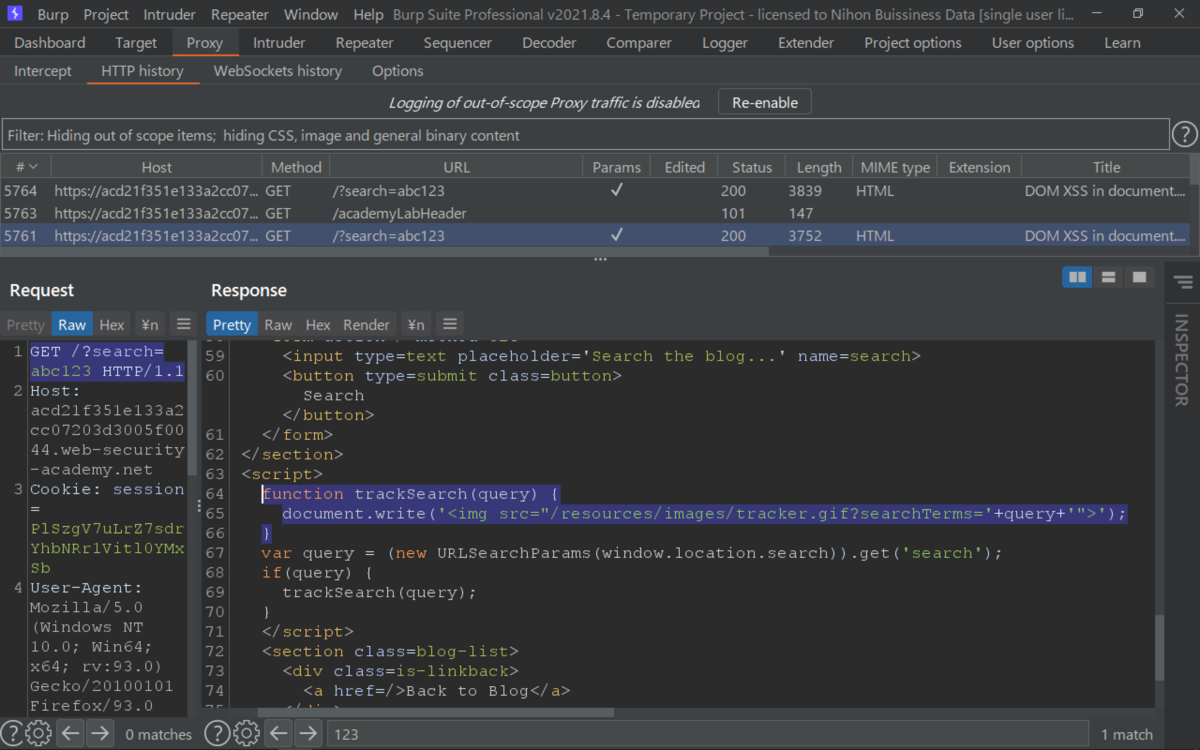Switch to the Target tab

pos(136,43)
